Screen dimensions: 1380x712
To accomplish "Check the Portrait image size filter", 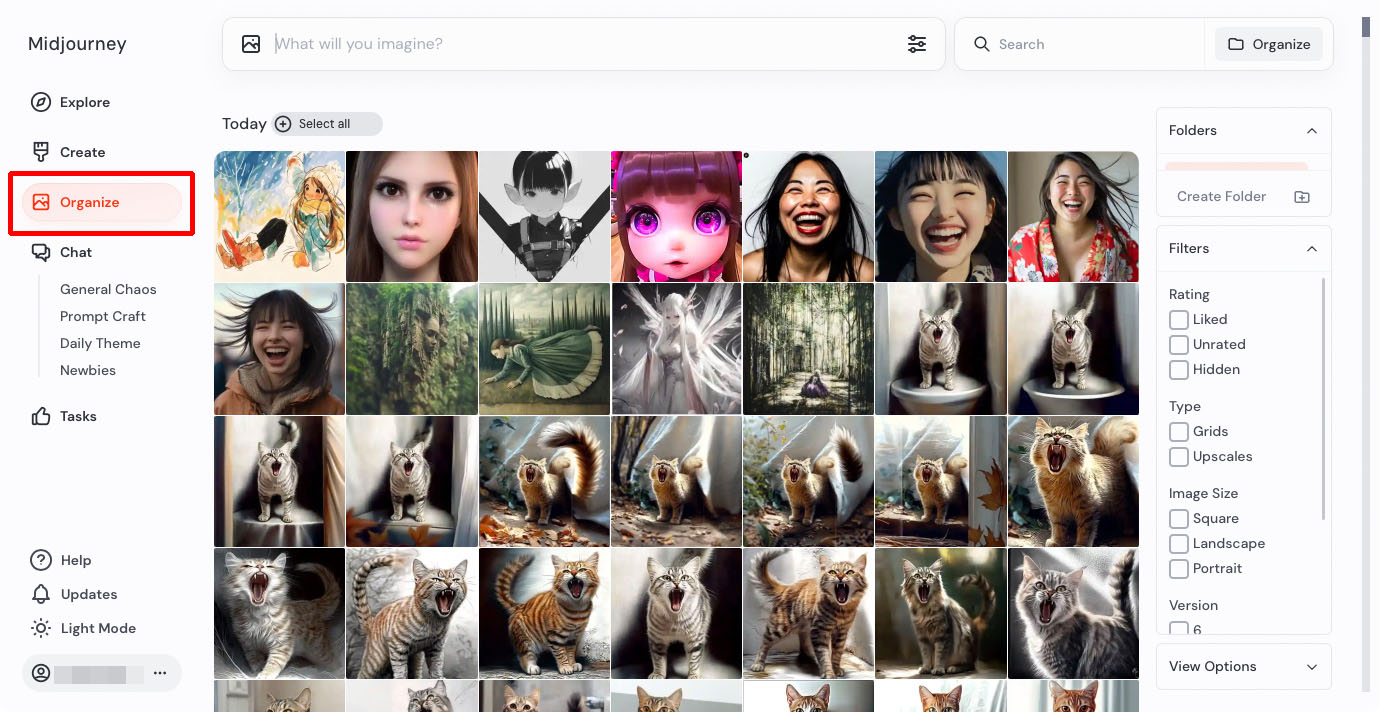I will 1179,568.
